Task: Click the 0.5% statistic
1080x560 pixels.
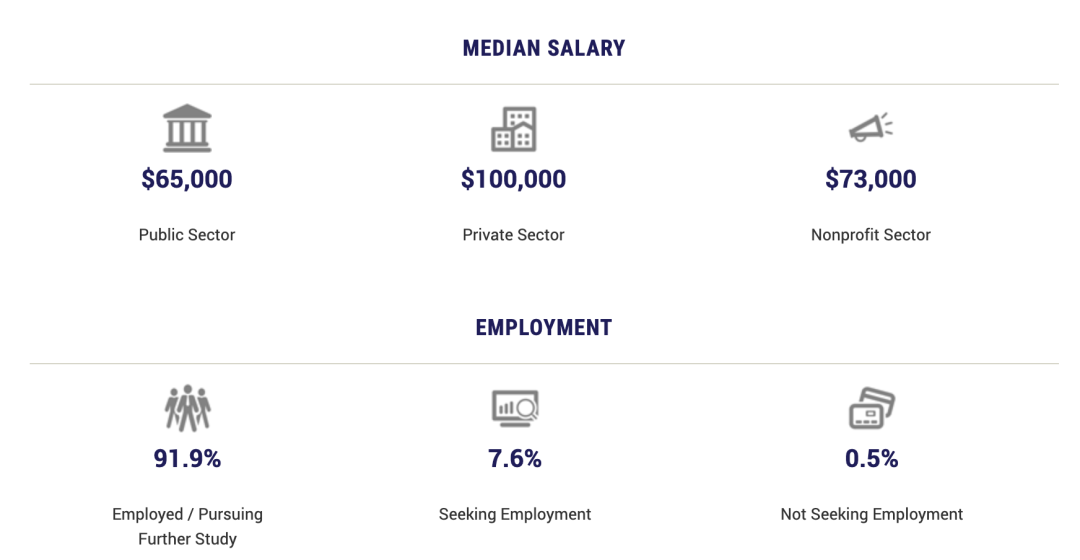Action: click(871, 459)
